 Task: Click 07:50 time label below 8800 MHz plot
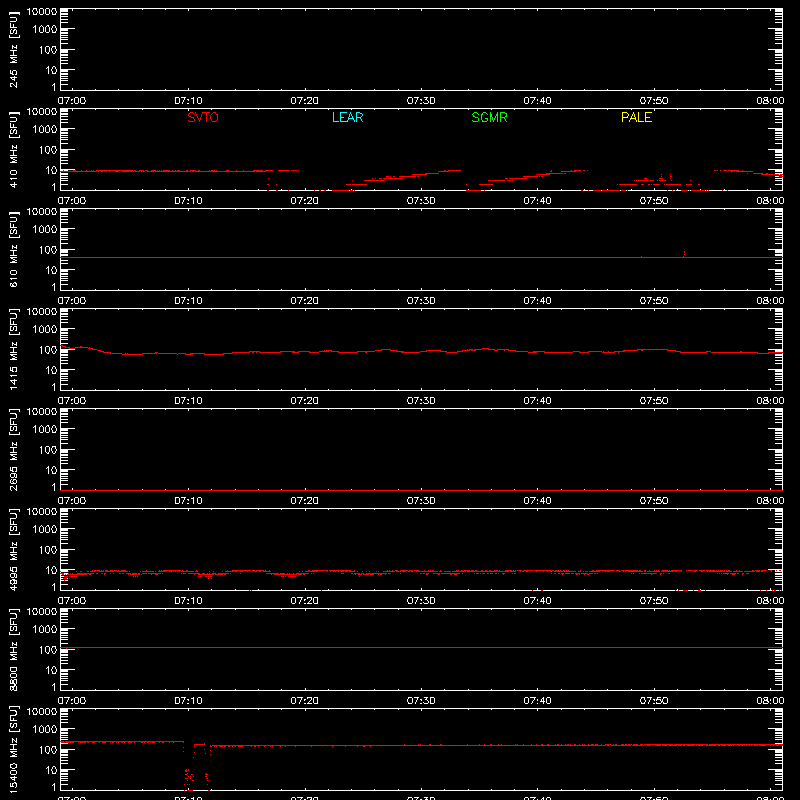(x=654, y=701)
